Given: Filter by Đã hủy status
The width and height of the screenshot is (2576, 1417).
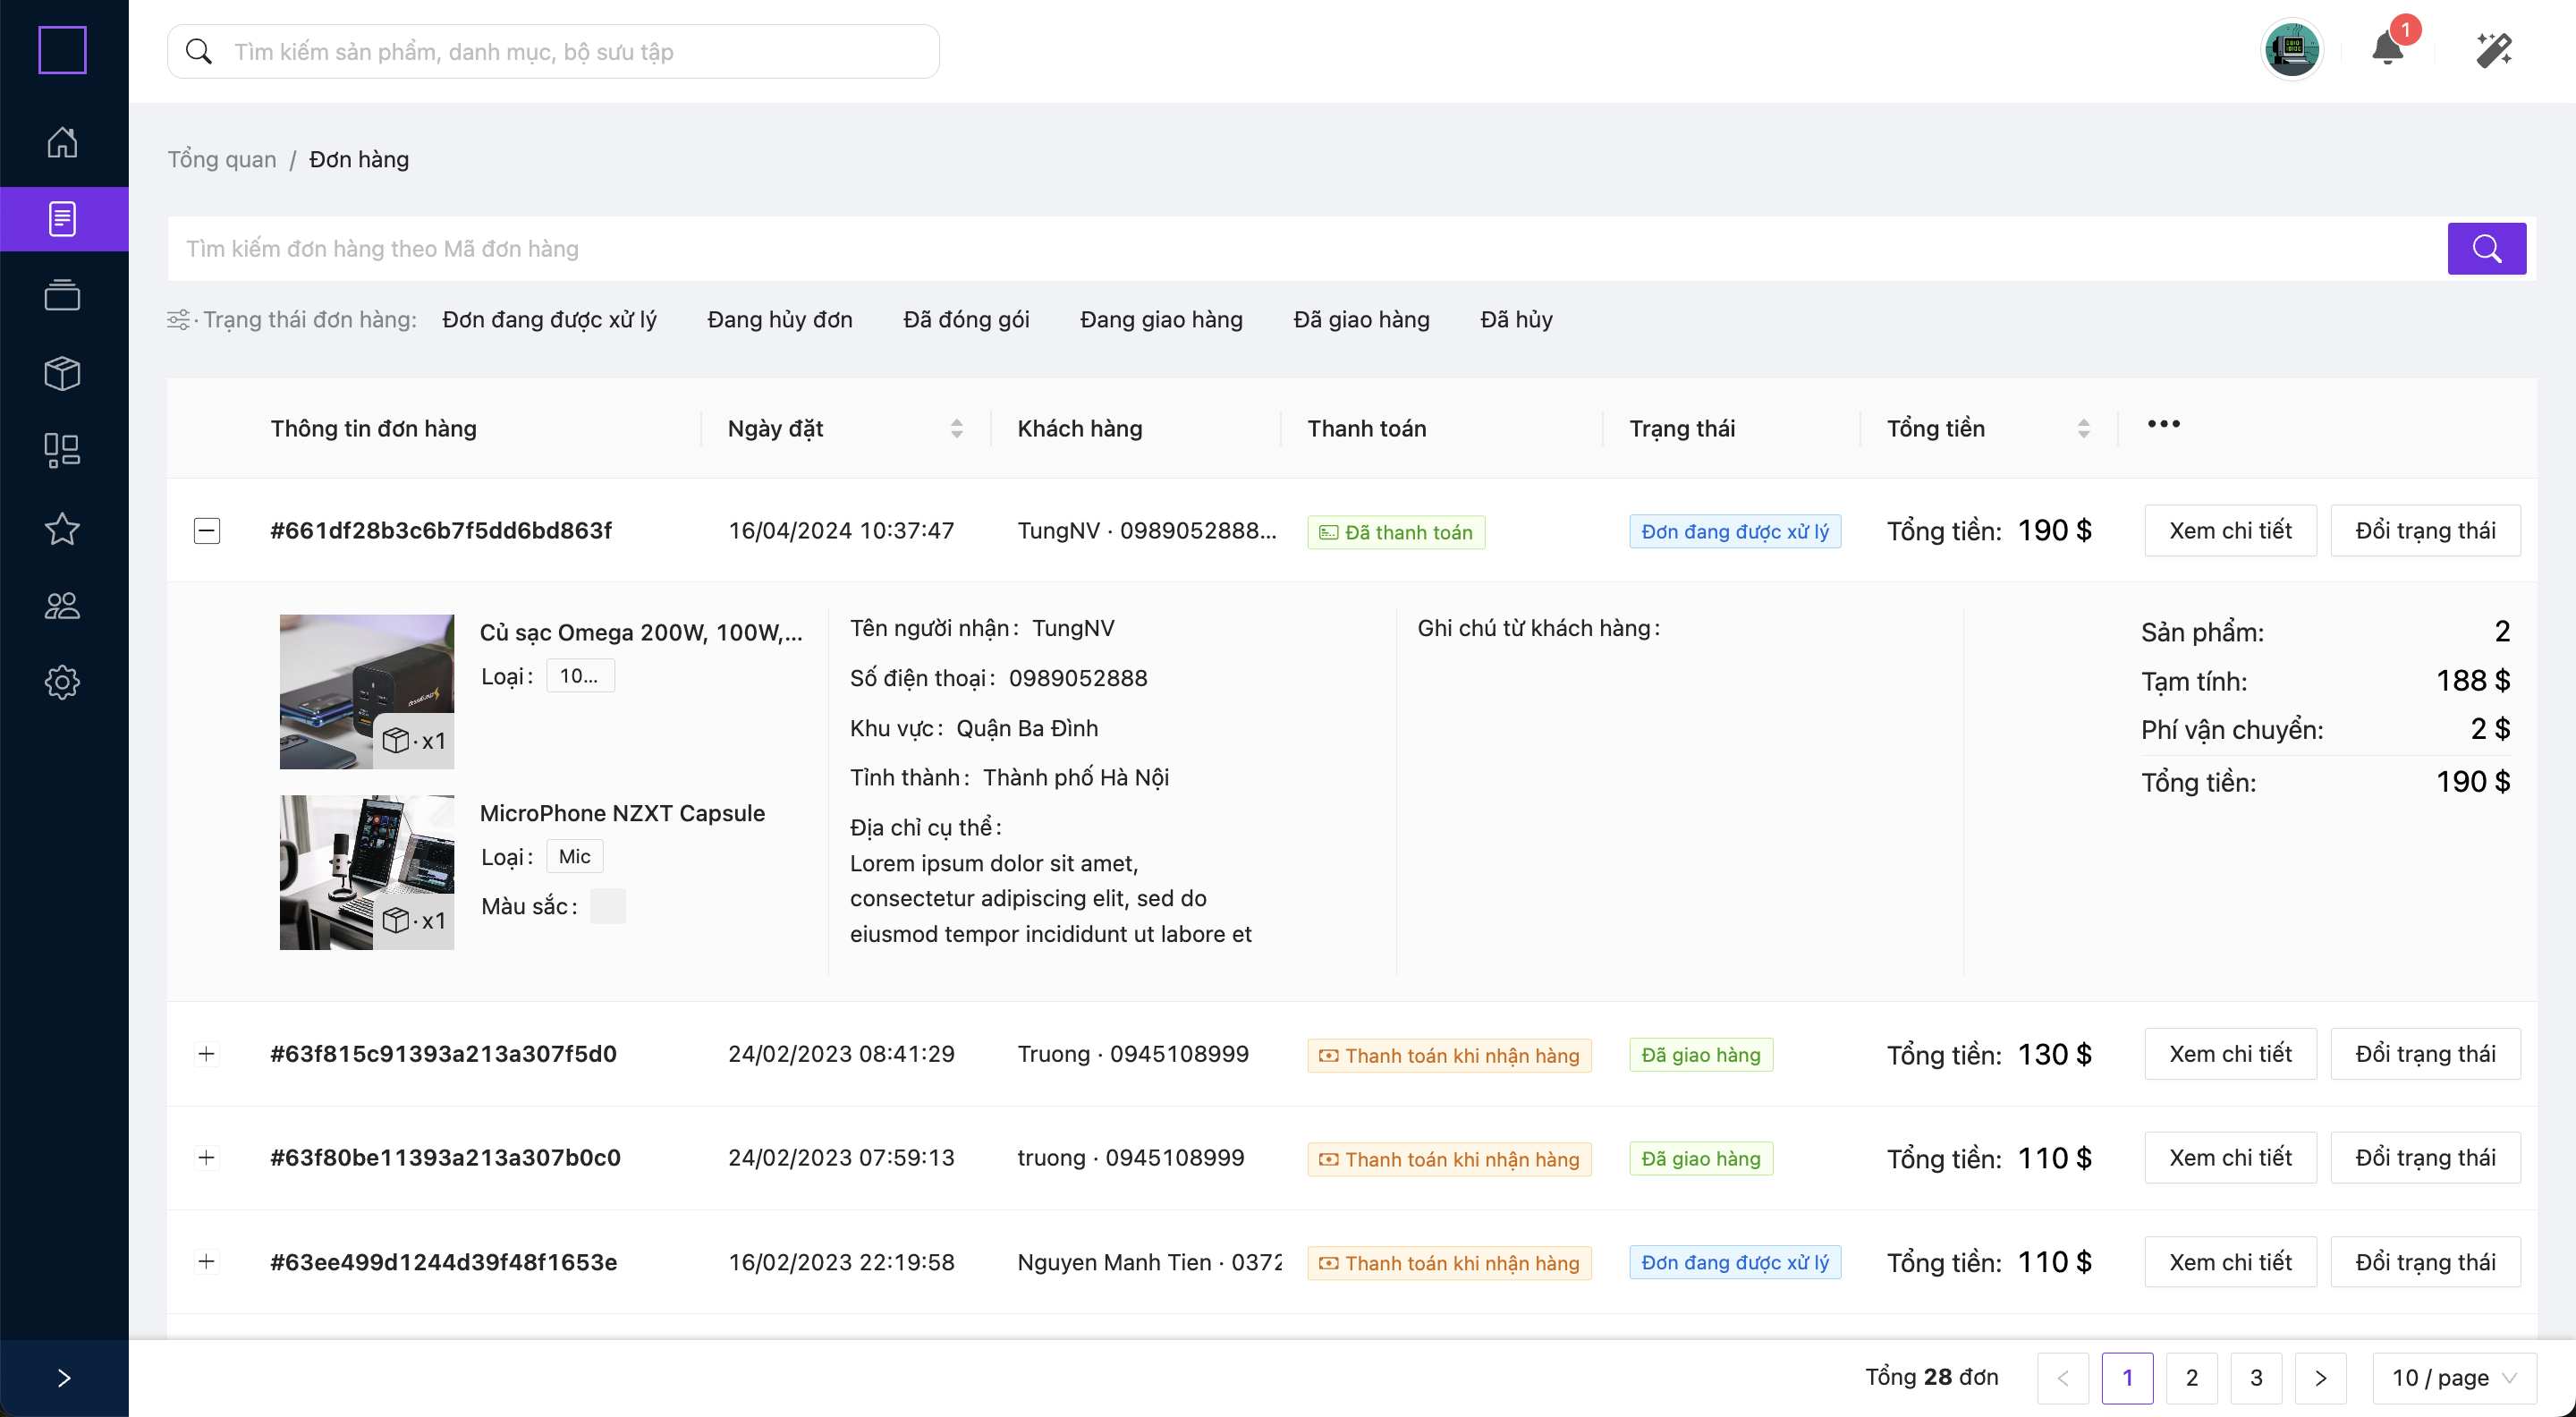Looking at the screenshot, I should click(x=1516, y=320).
